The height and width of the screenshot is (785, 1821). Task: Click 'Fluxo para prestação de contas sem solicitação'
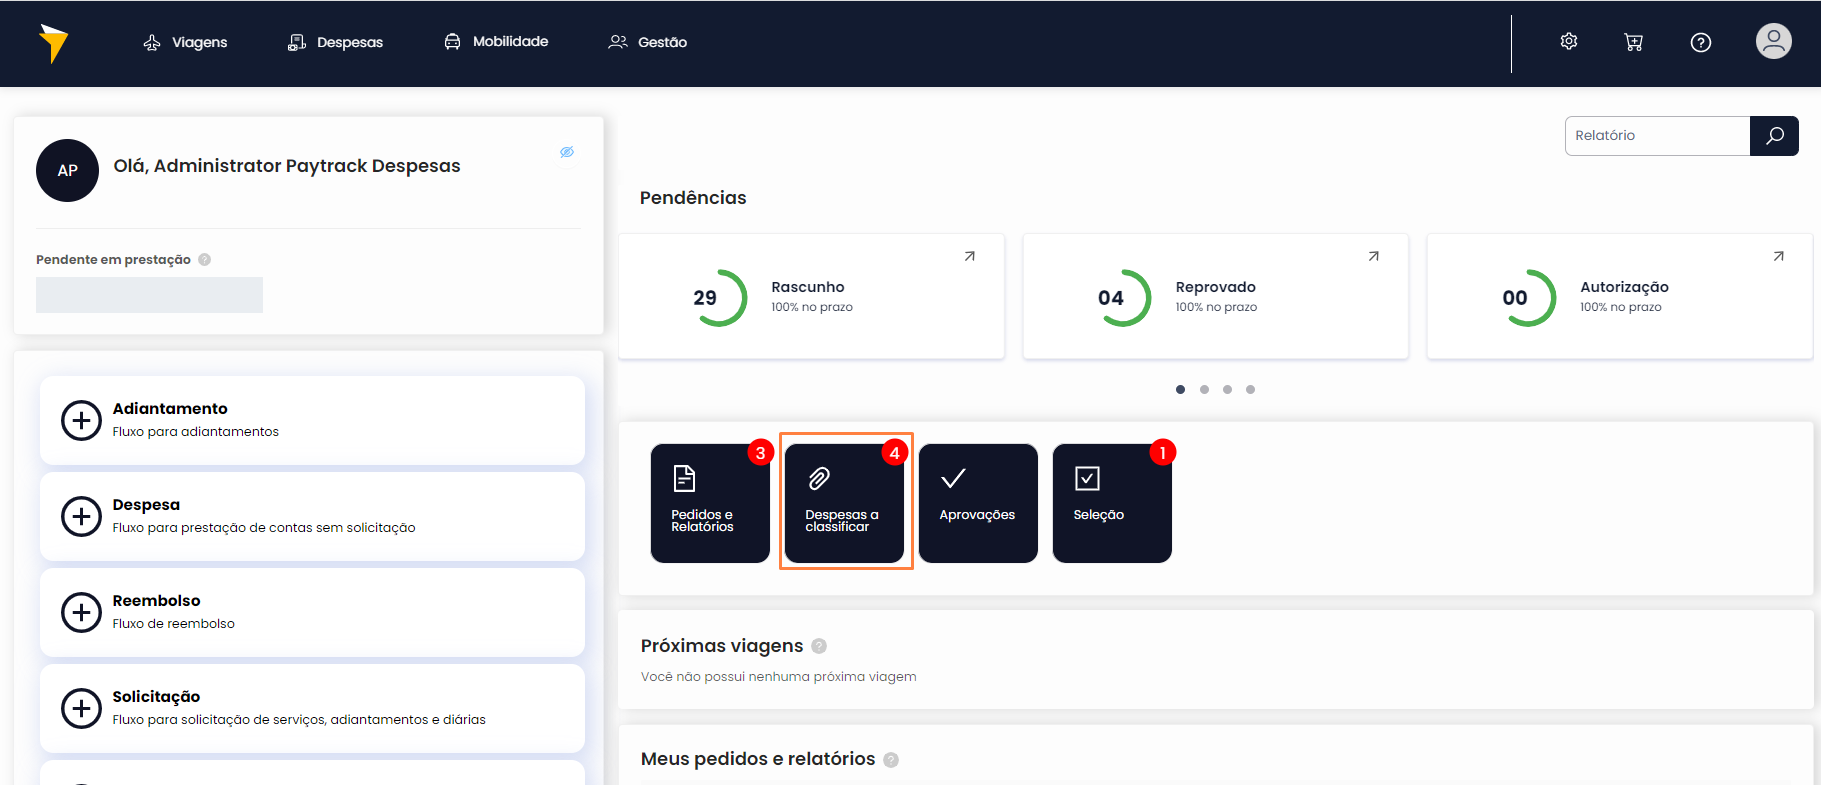[x=264, y=527]
